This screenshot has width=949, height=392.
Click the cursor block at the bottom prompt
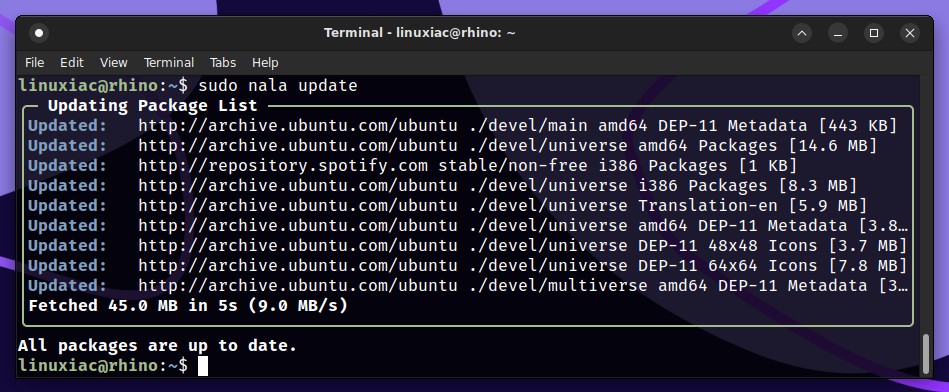(x=203, y=365)
